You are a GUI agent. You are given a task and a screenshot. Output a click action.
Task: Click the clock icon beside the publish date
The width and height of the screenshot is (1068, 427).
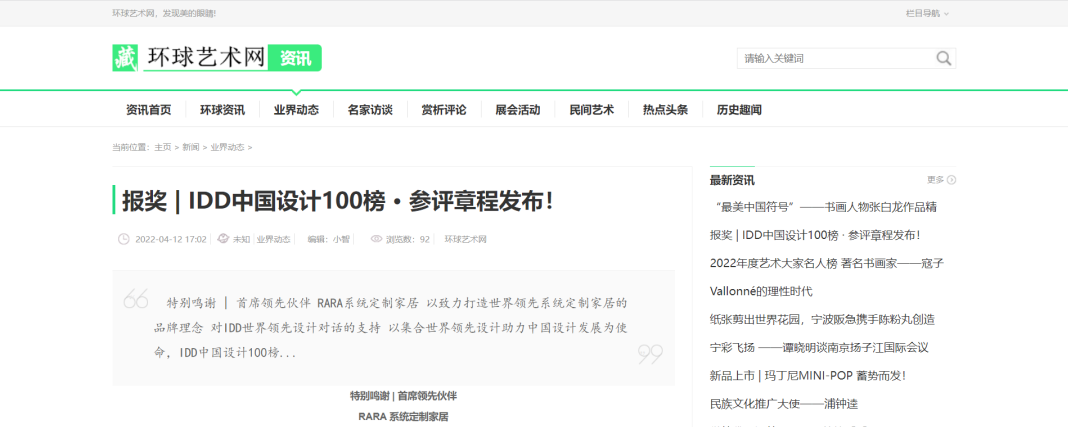pos(124,239)
